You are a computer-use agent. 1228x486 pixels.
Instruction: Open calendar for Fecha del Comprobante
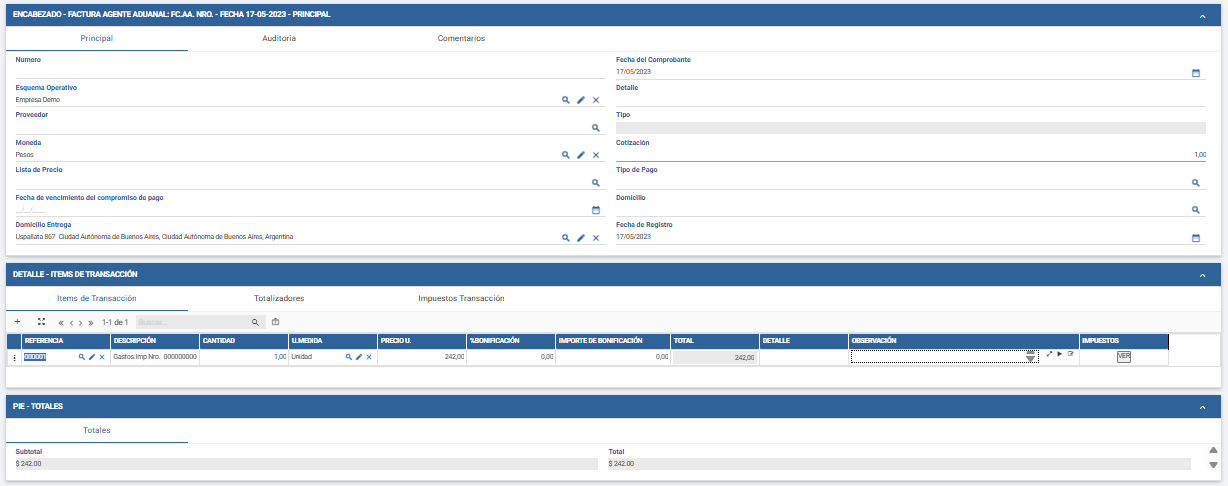coord(1196,73)
